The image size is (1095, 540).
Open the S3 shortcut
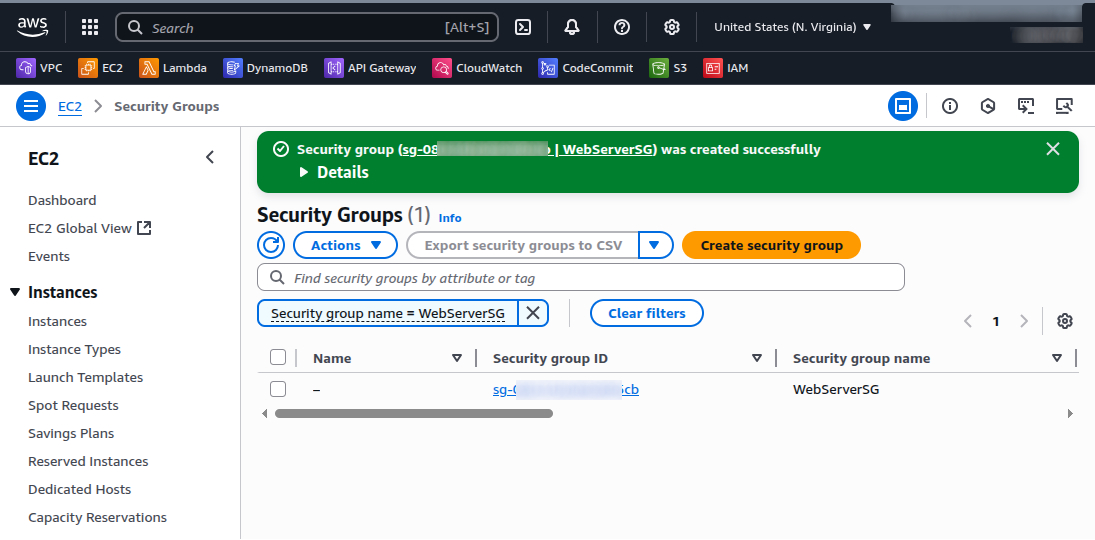pos(669,68)
